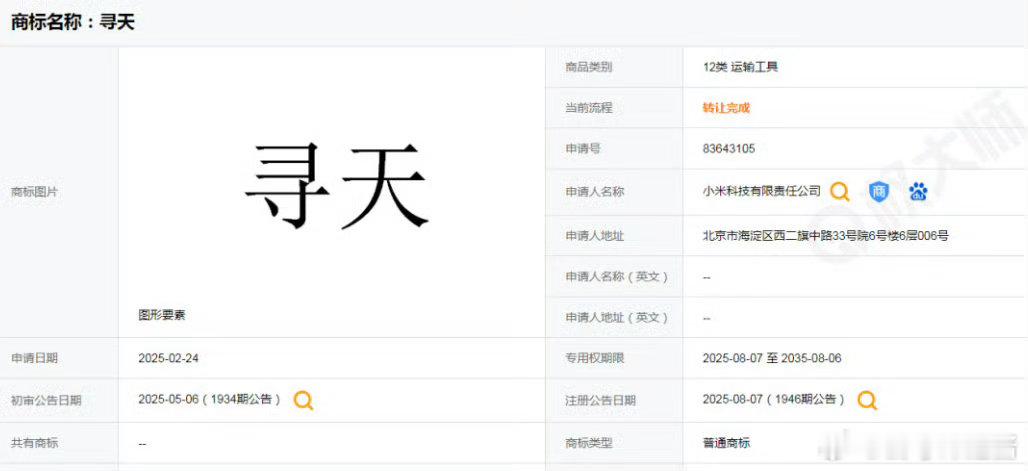Screen dimensions: 1028x471
Task: Click the 初审公告日期 field label
Action: tap(47, 400)
